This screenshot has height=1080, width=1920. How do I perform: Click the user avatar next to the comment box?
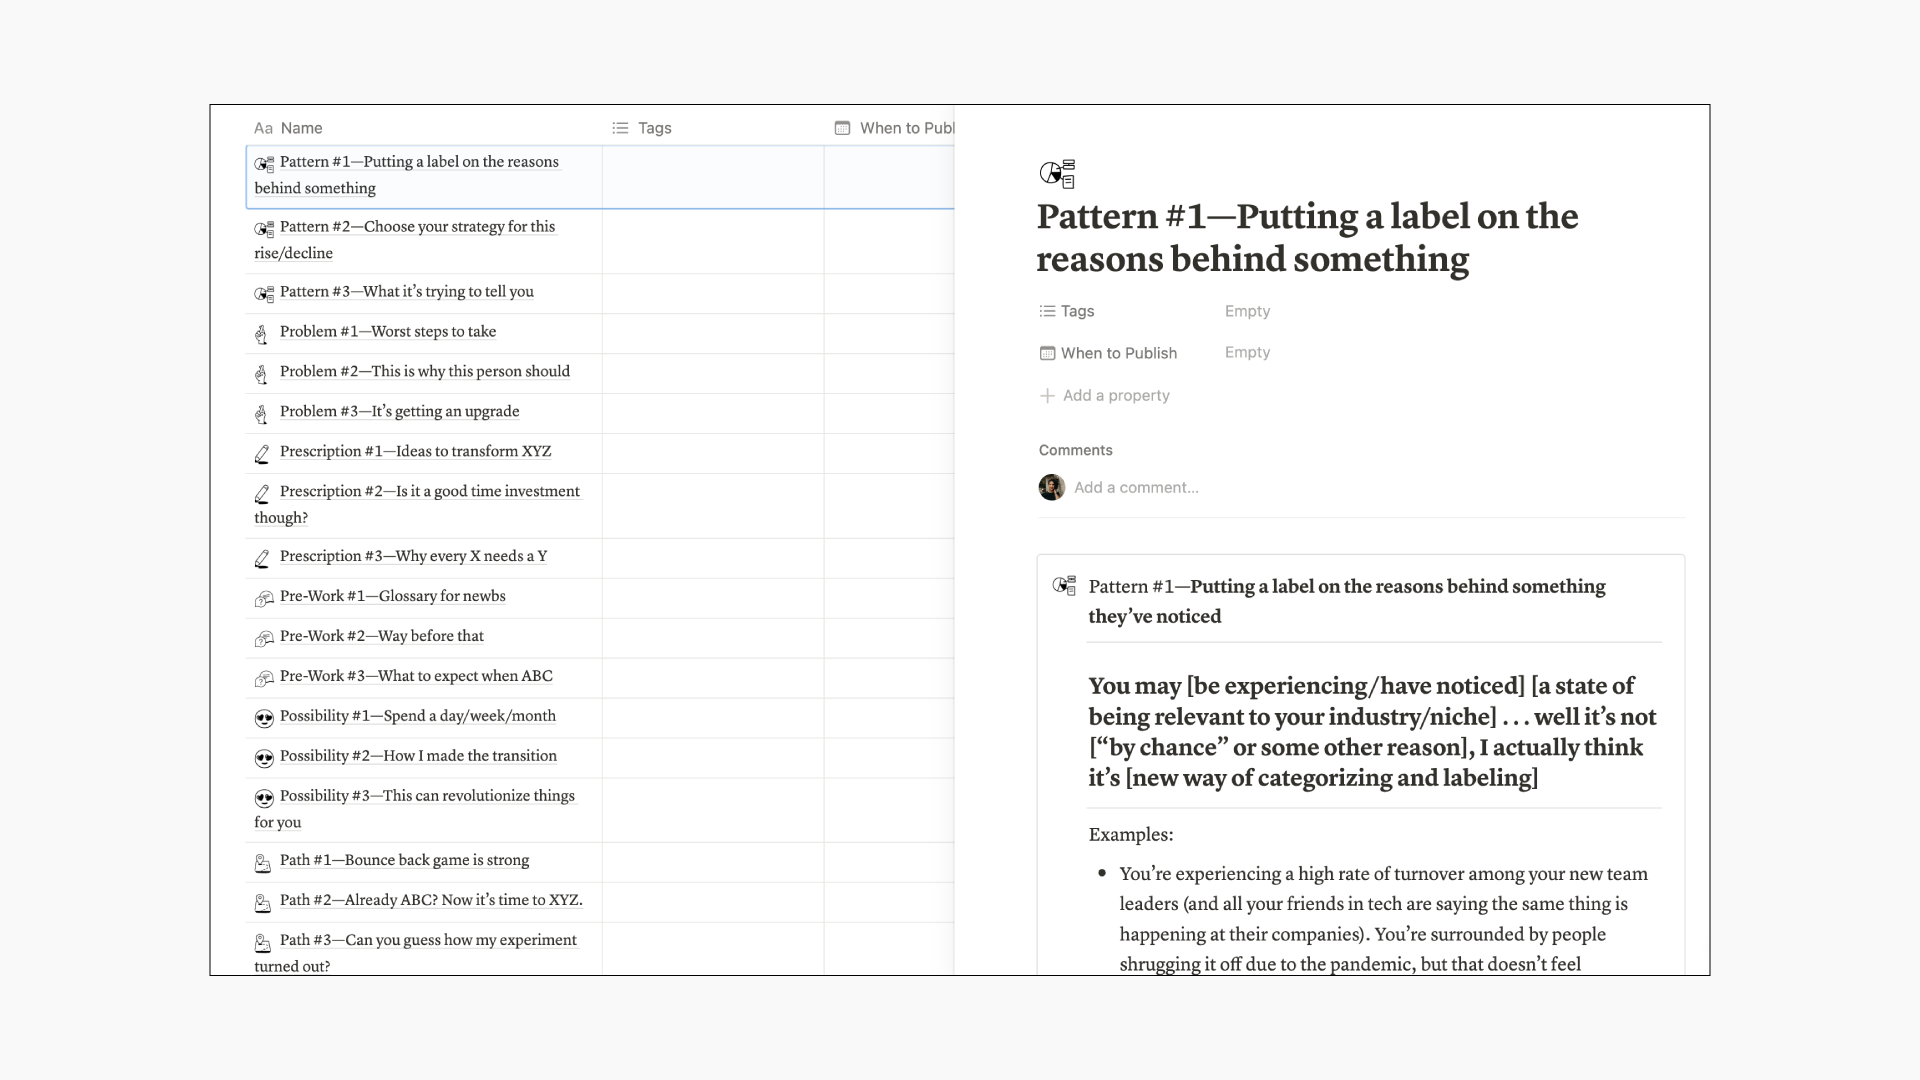tap(1051, 487)
